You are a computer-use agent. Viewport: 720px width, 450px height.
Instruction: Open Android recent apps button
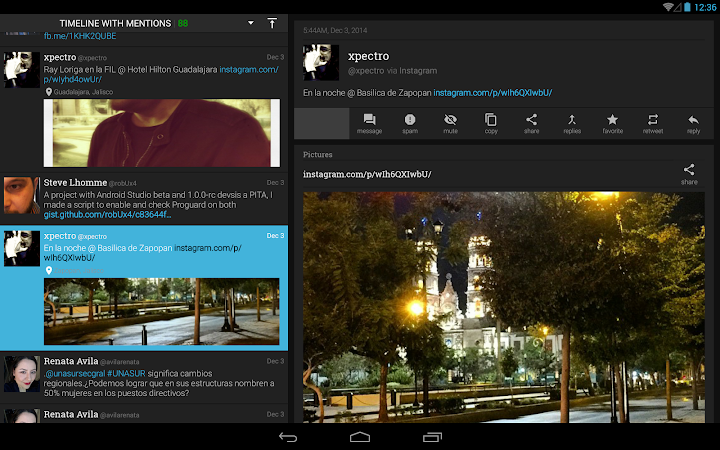pos(432,437)
